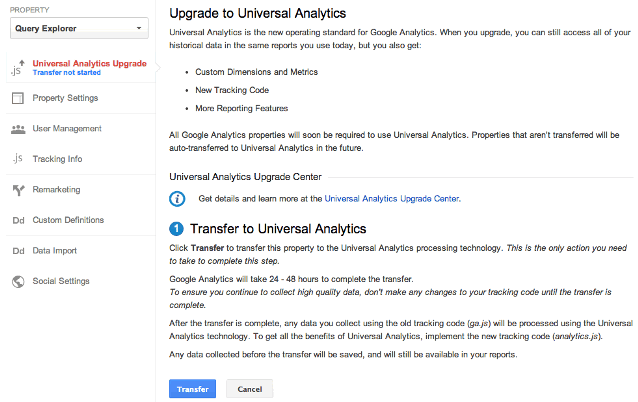
Task: Click the Social Settings globe icon
Action: tap(17, 282)
